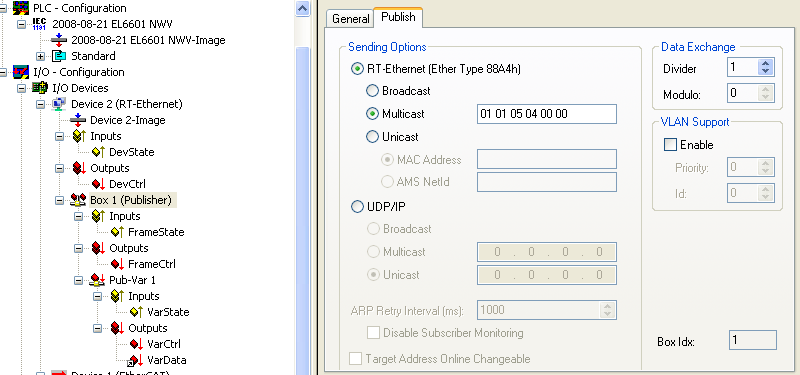Click the VarState variable icon

pyautogui.click(x=136, y=312)
